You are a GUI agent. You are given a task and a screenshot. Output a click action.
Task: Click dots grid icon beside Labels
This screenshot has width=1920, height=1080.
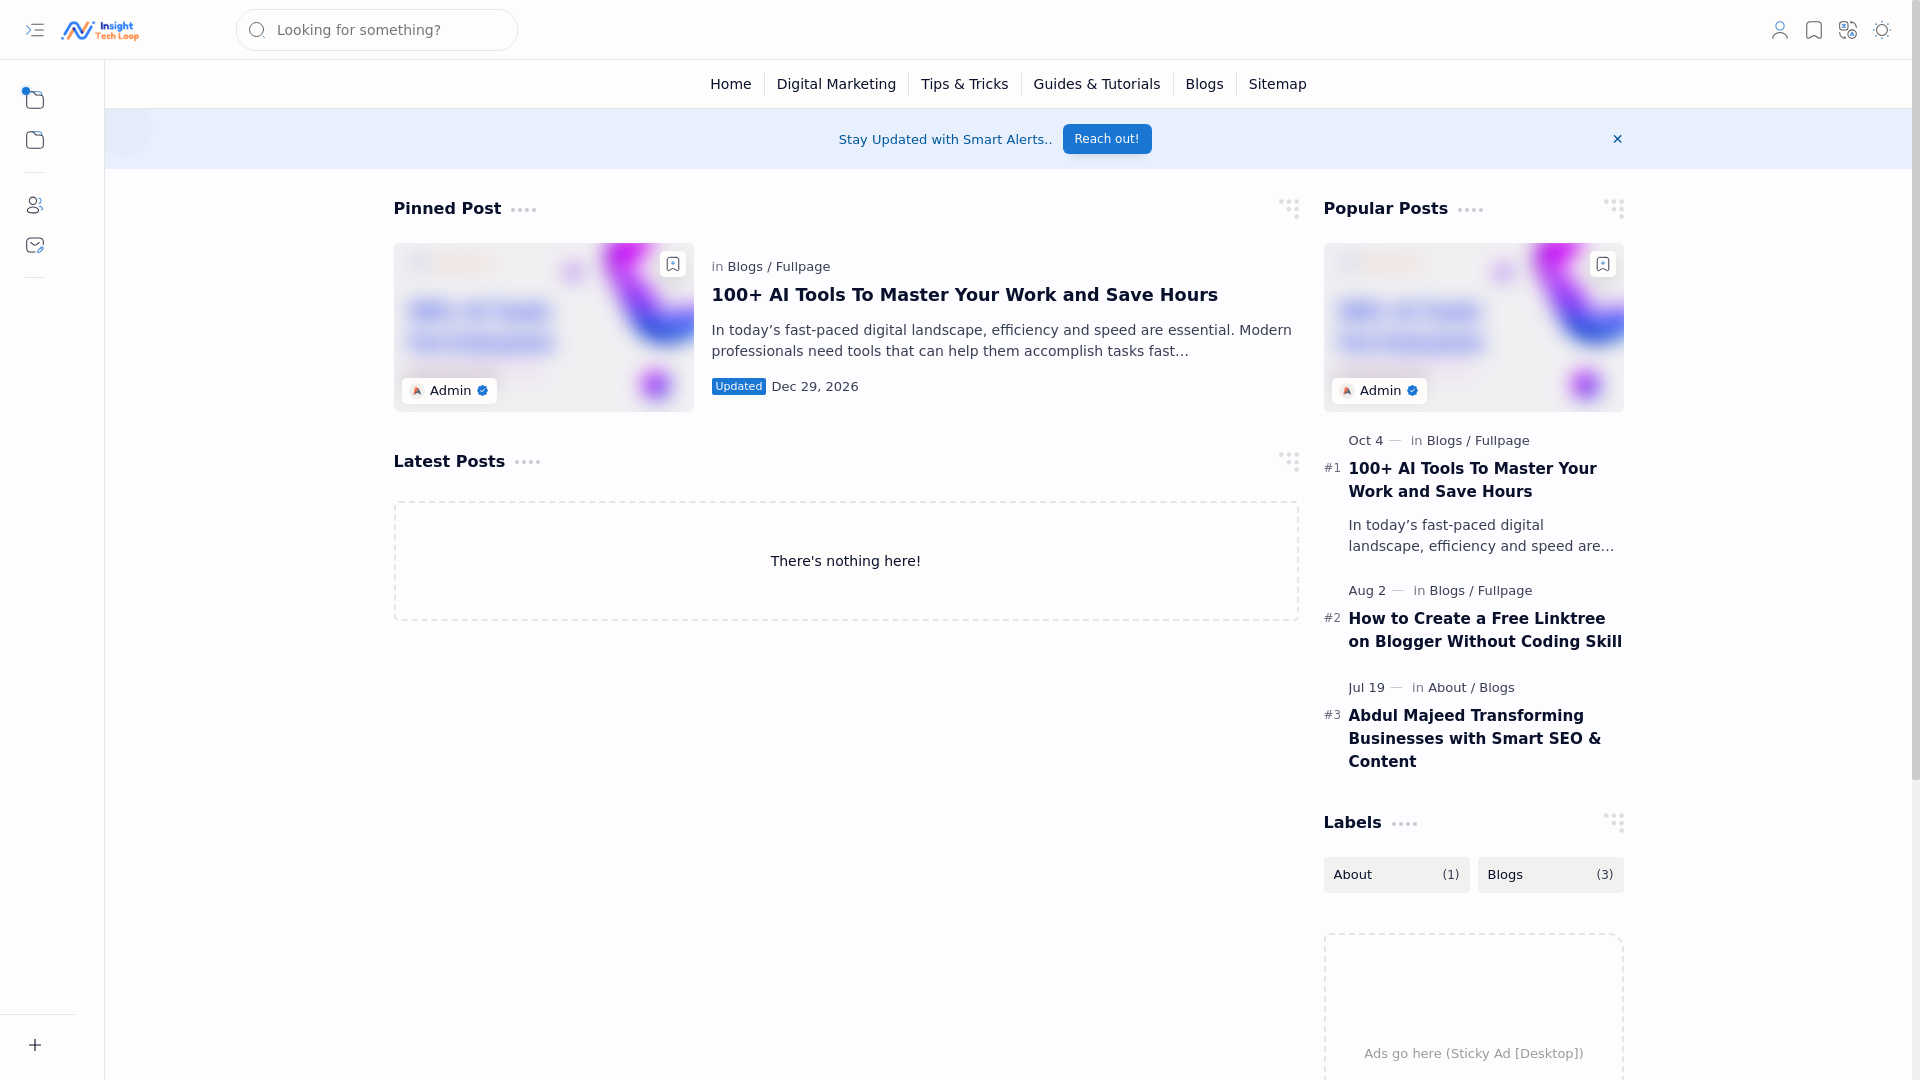(1614, 822)
